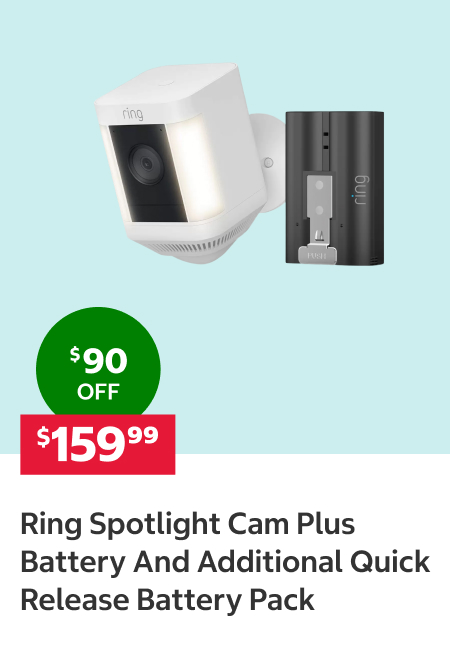450x658 pixels.
Task: Click the small oval button atop the camera
Action: [x=166, y=82]
